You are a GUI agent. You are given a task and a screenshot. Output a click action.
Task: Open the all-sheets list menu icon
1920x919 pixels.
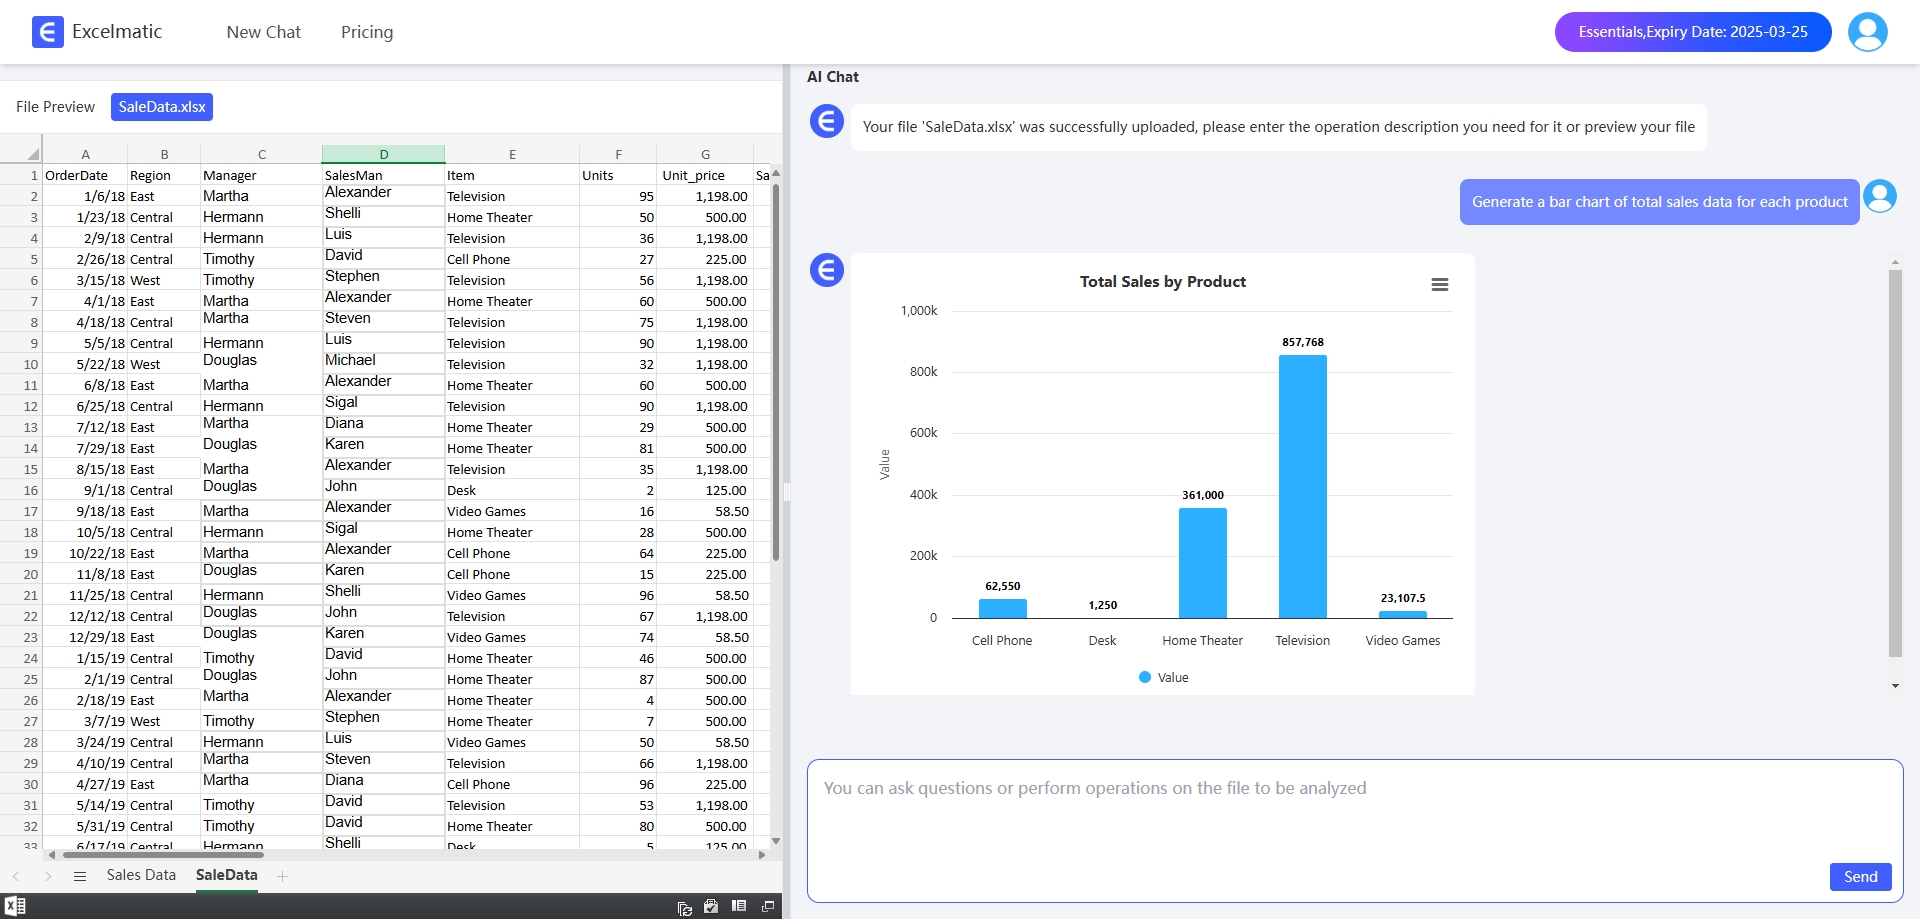[x=80, y=876]
